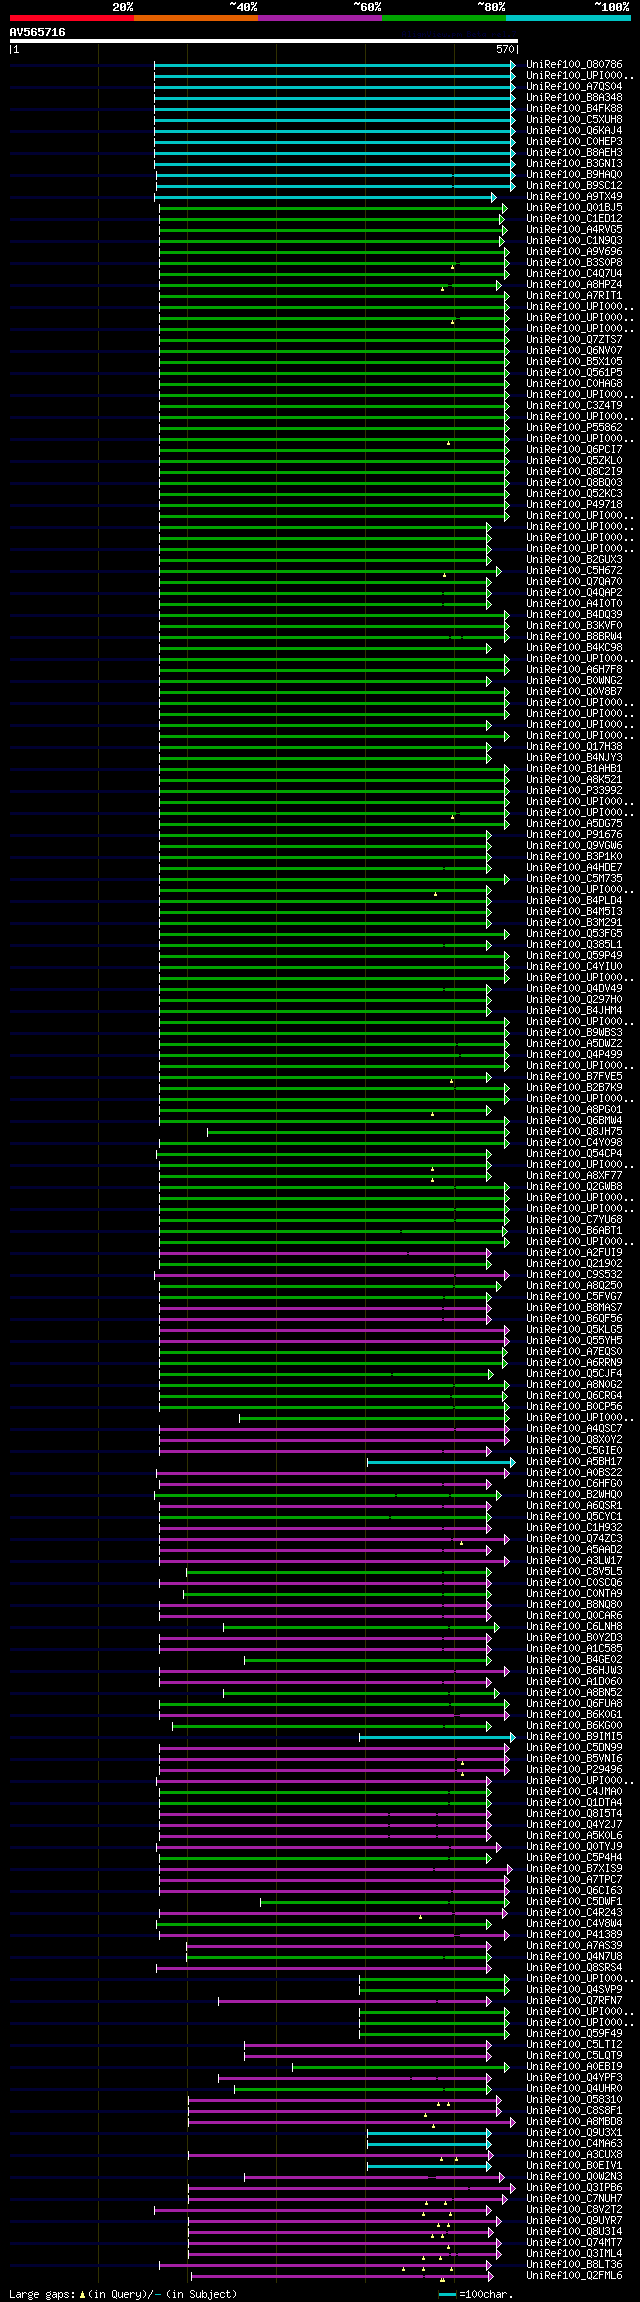Screen dimensions: 640x2302
Task: Click UniRef100_C1N9Q3 label
Action: click(574, 241)
